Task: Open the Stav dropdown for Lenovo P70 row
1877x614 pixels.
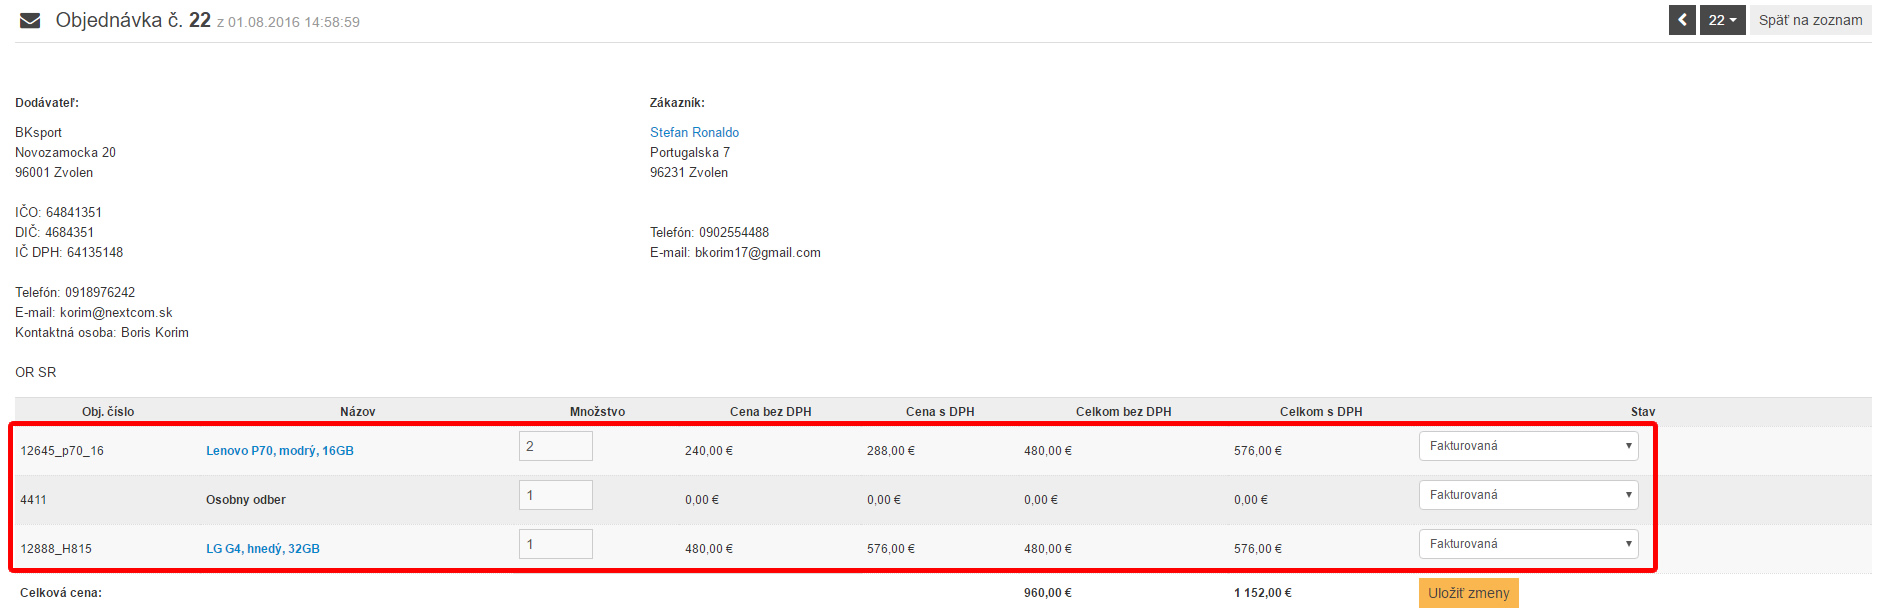Action: (1528, 446)
